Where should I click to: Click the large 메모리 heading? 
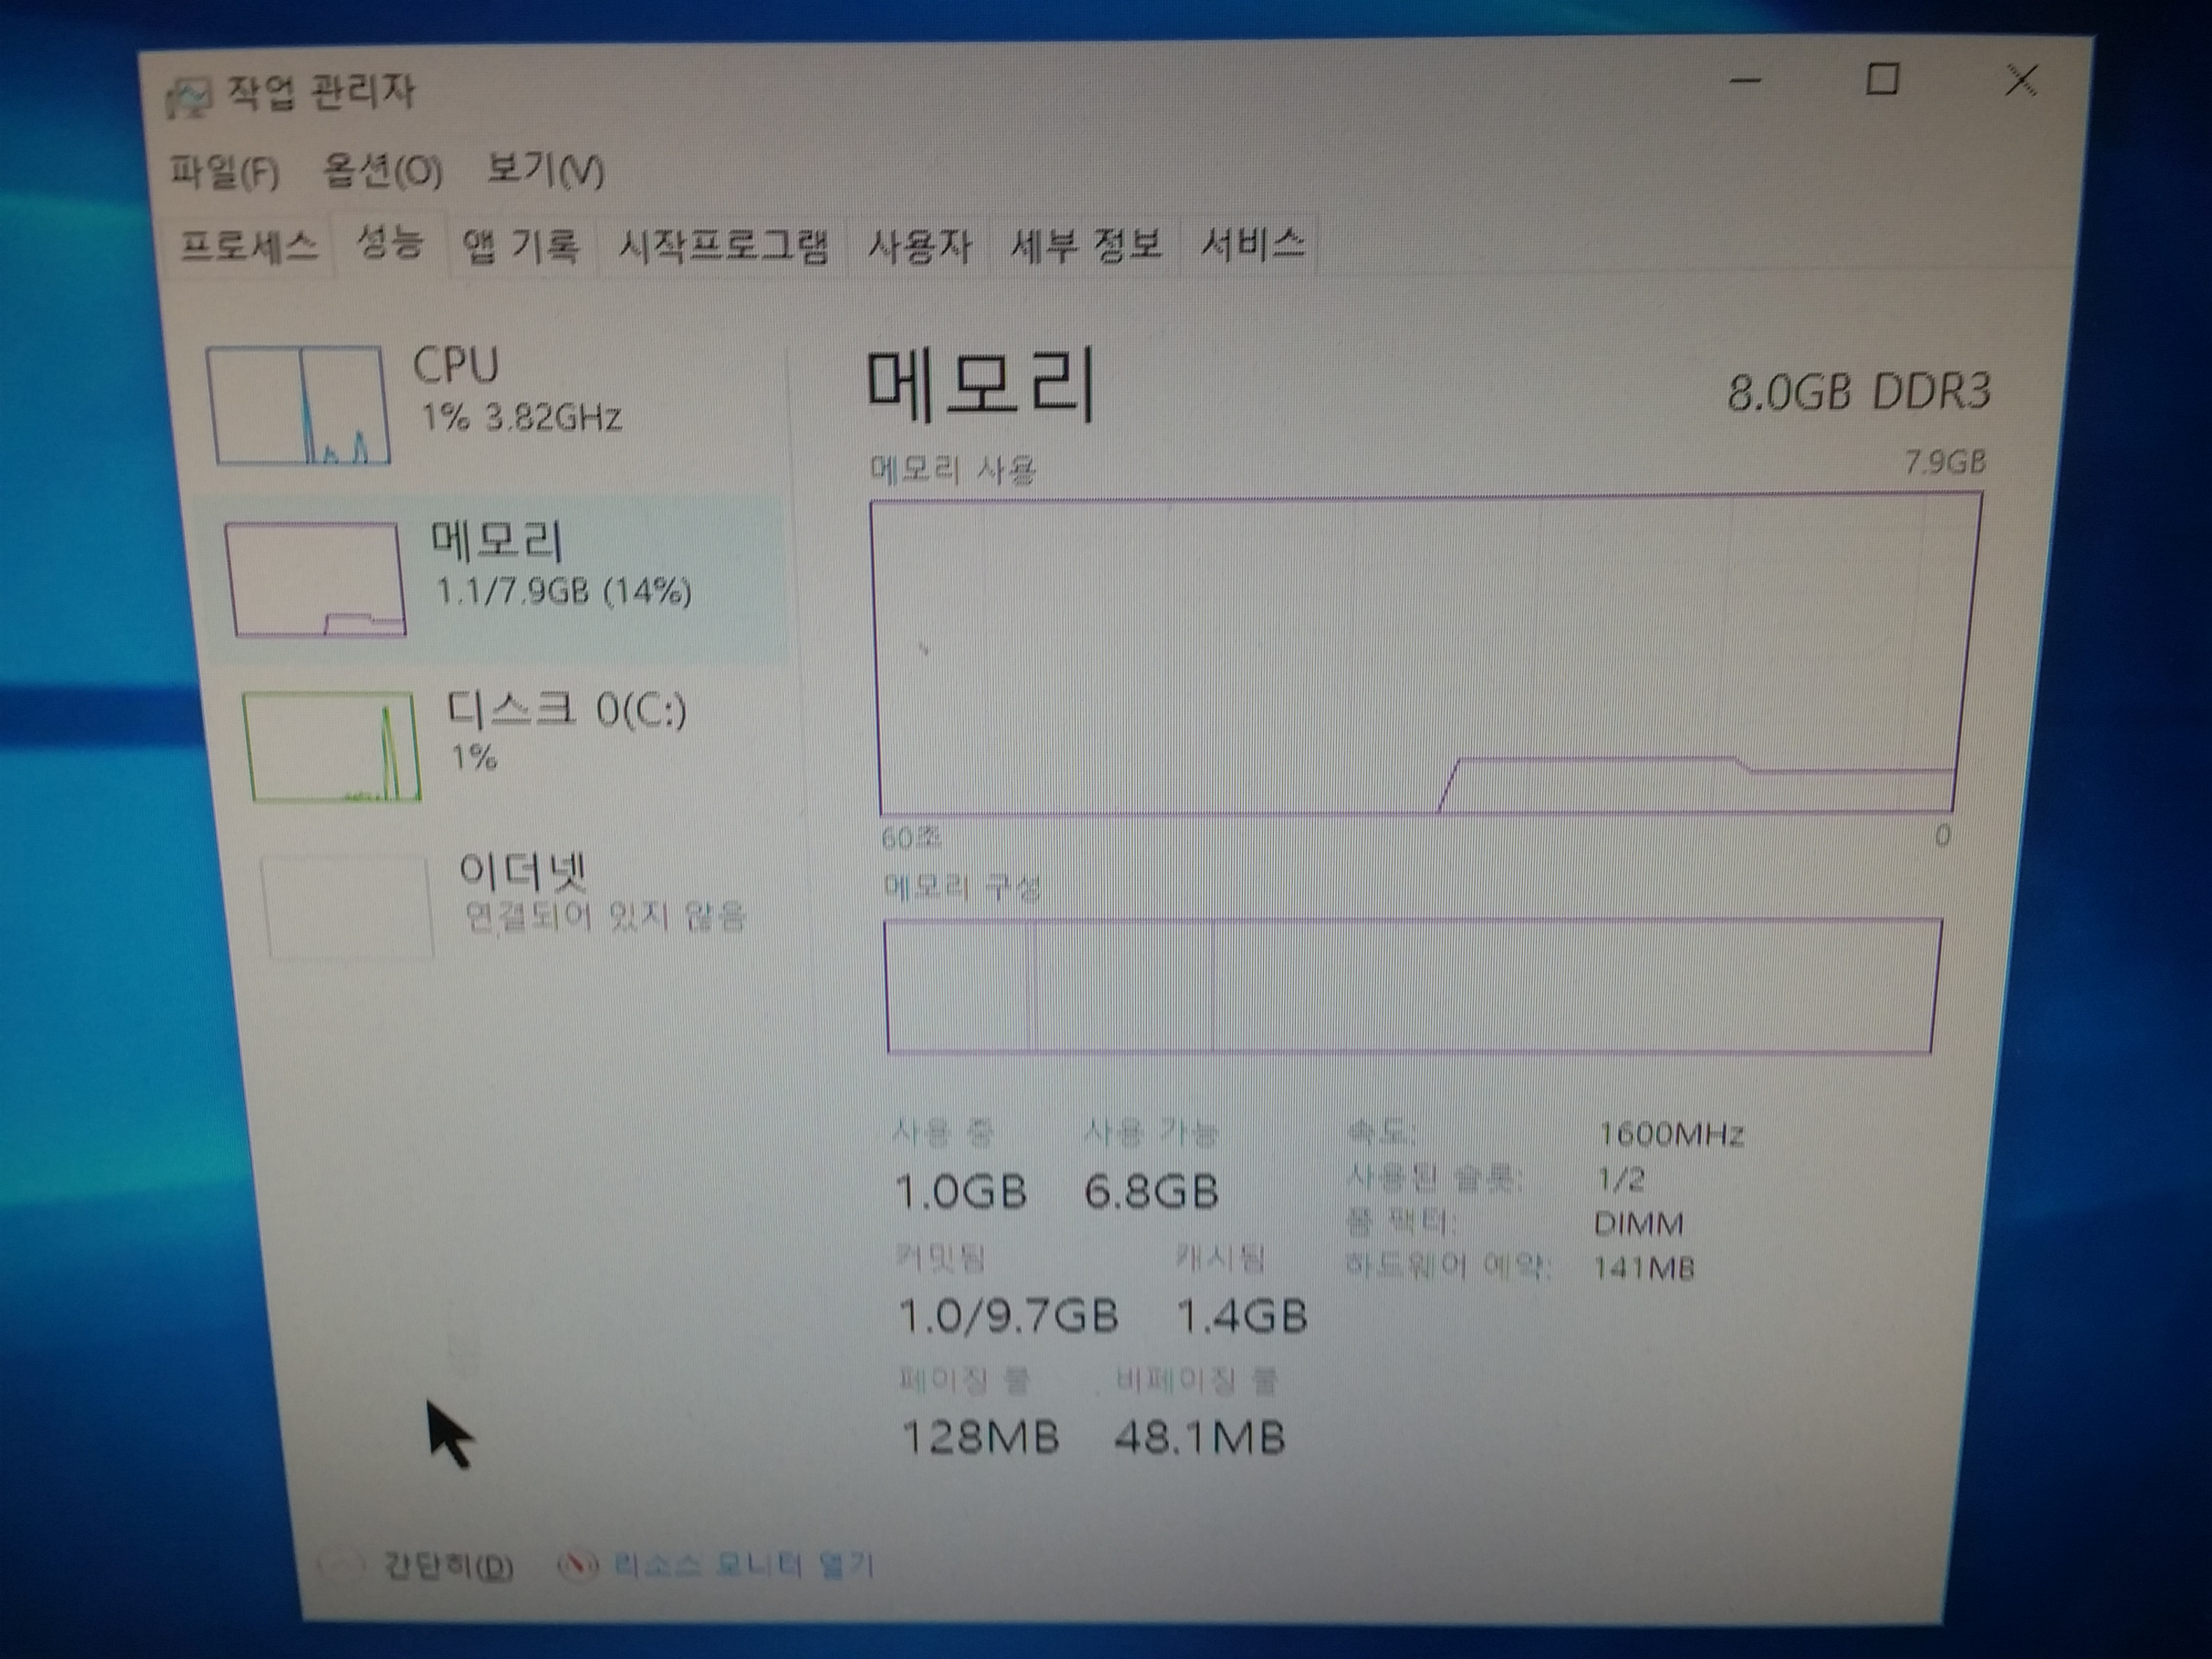coord(980,384)
